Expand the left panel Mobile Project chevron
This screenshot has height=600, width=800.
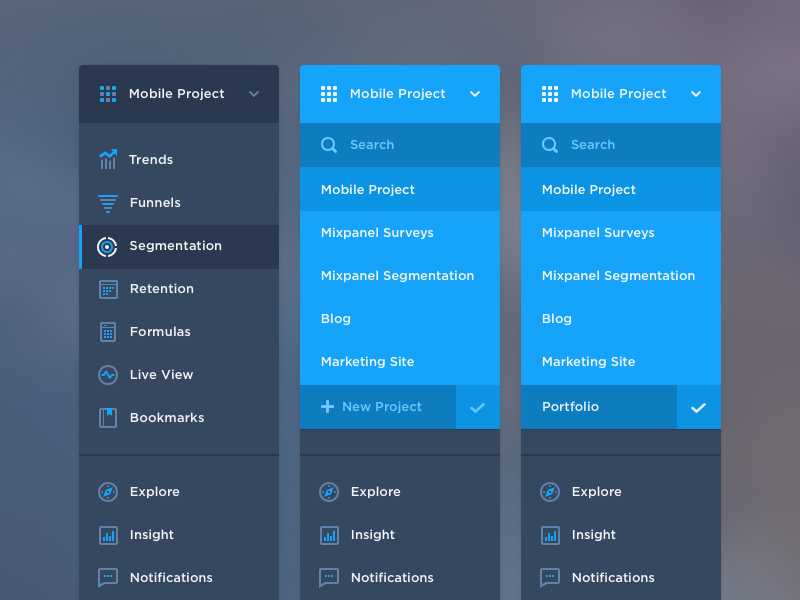[254, 94]
